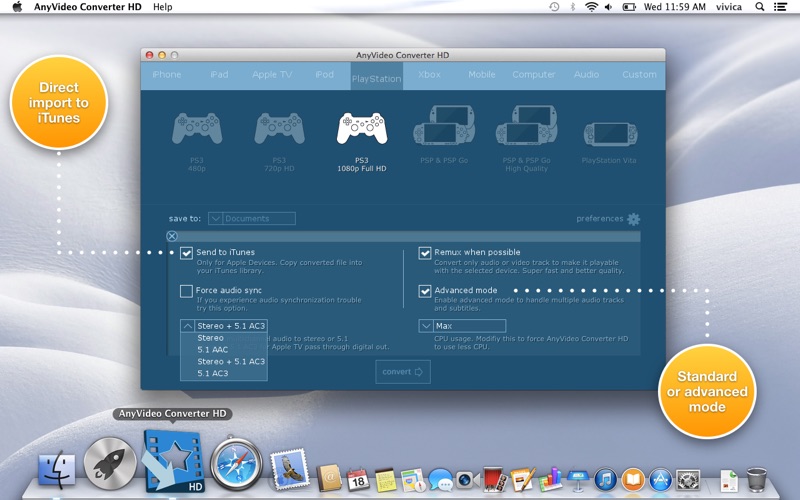Open Launchpad rocket icon in Dock
Screen dimensions: 800x500
coord(110,464)
